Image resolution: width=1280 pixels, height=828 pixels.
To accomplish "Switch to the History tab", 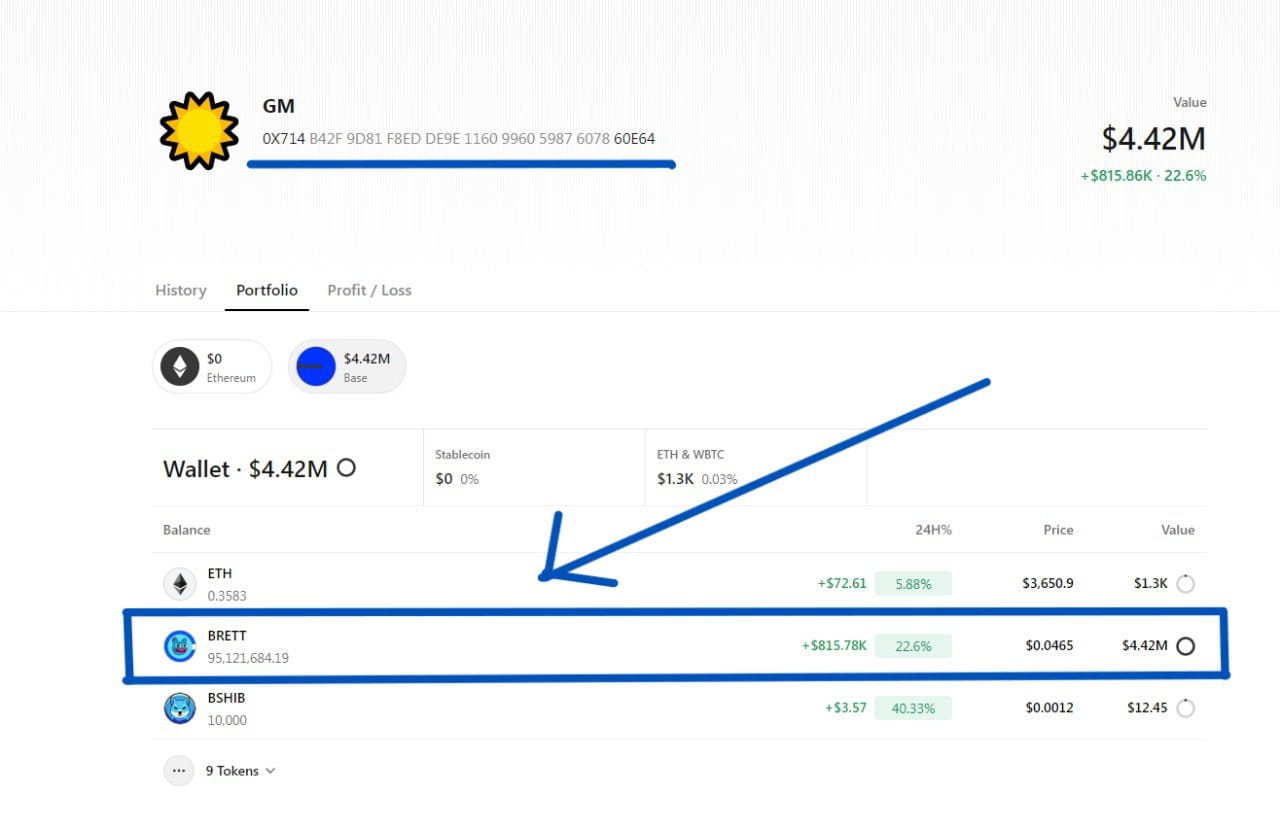I will point(180,290).
